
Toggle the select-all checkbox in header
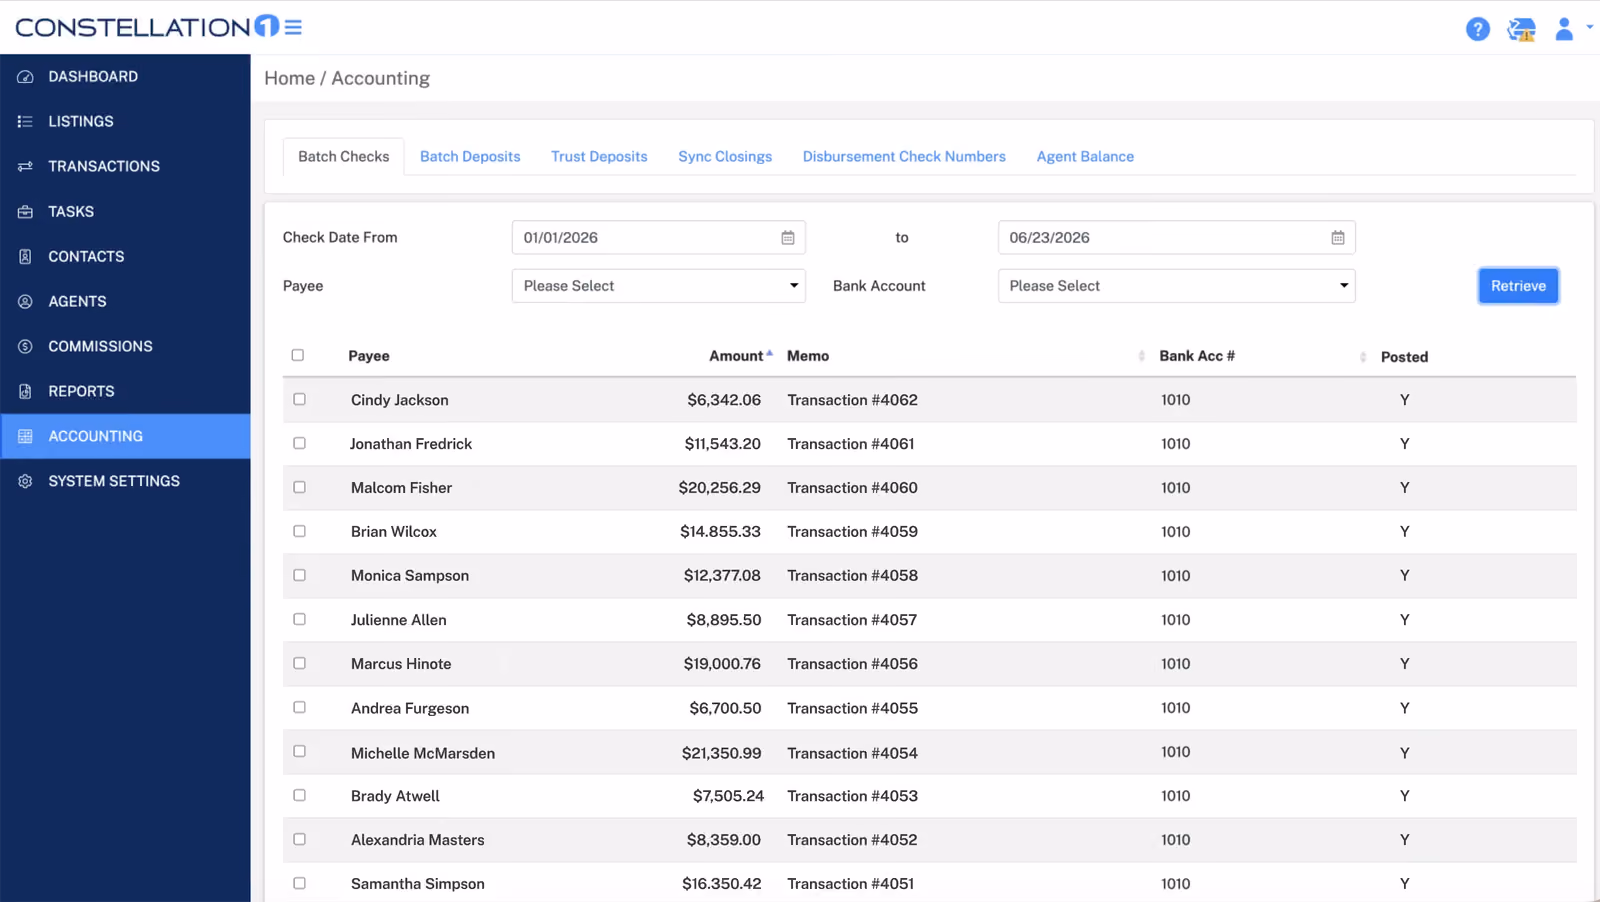pyautogui.click(x=298, y=355)
